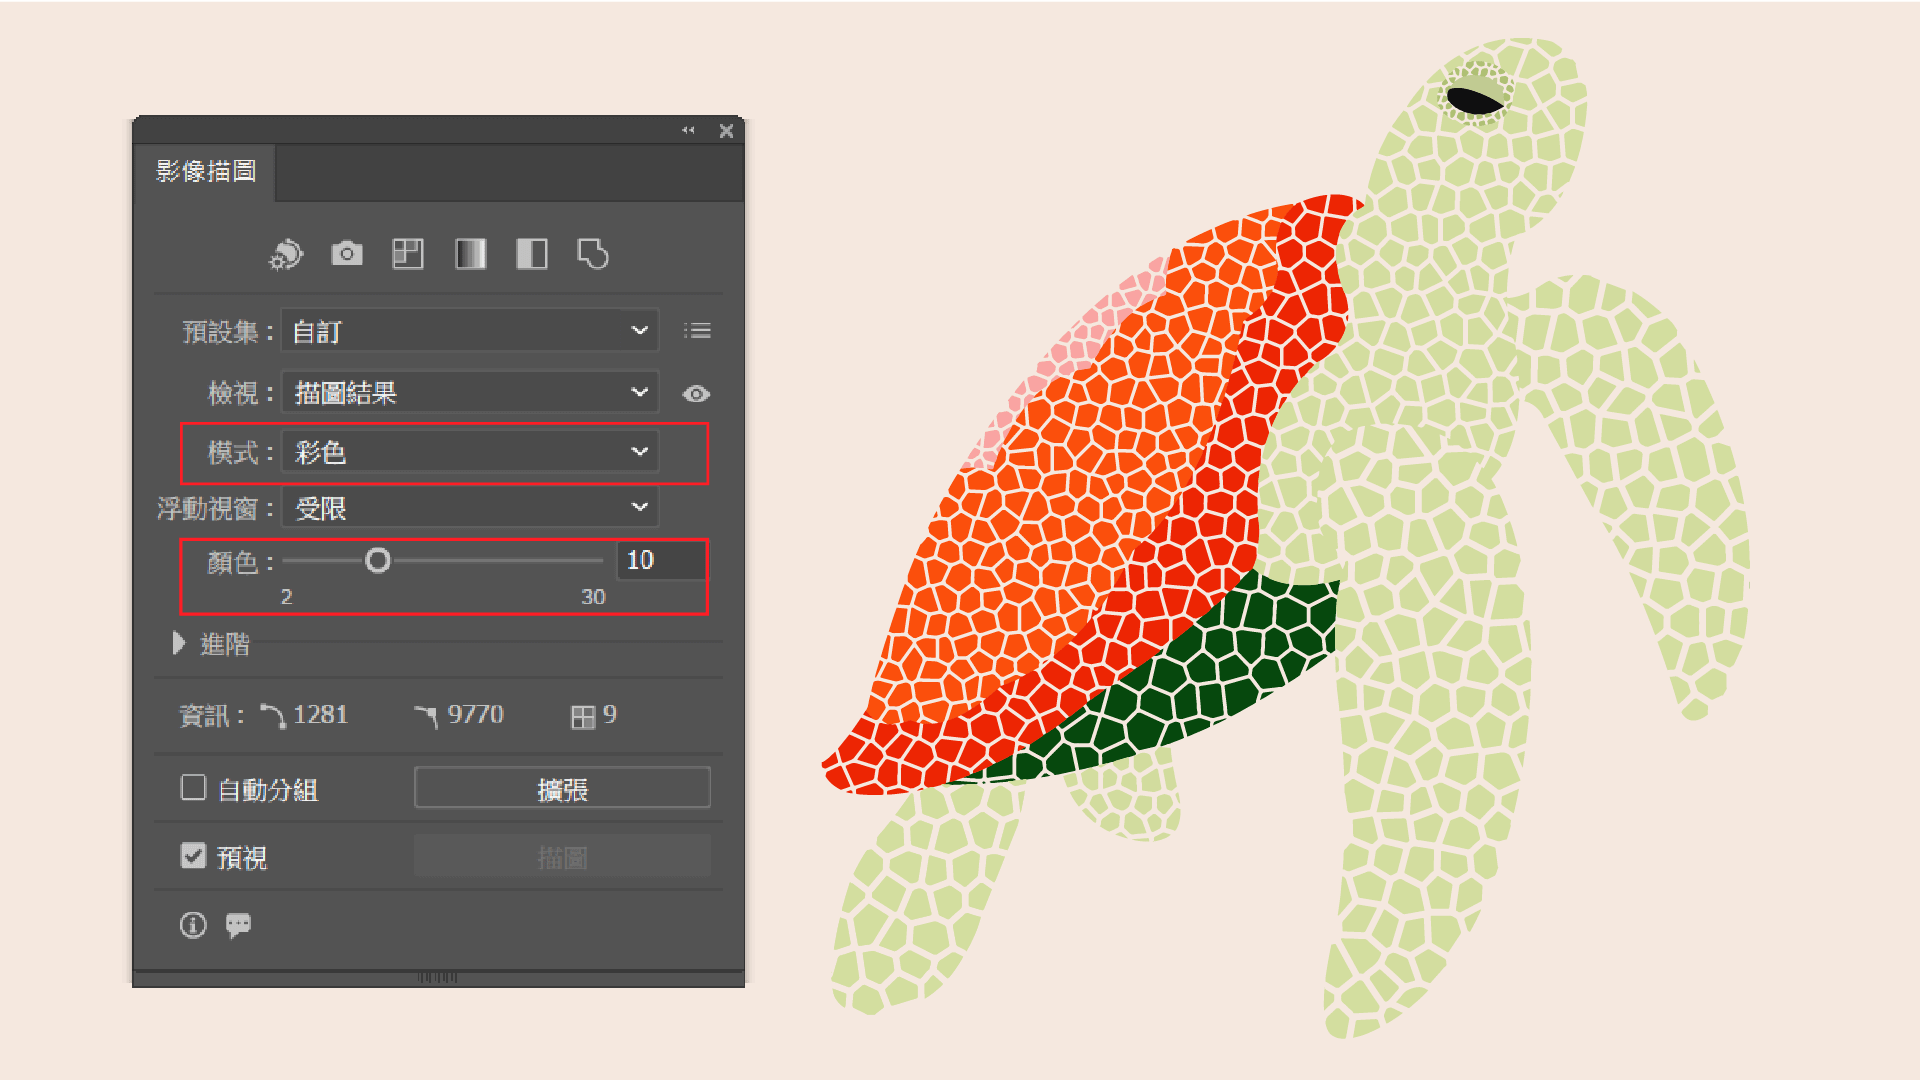
Task: Click the 擴張 expand button
Action: 562,788
